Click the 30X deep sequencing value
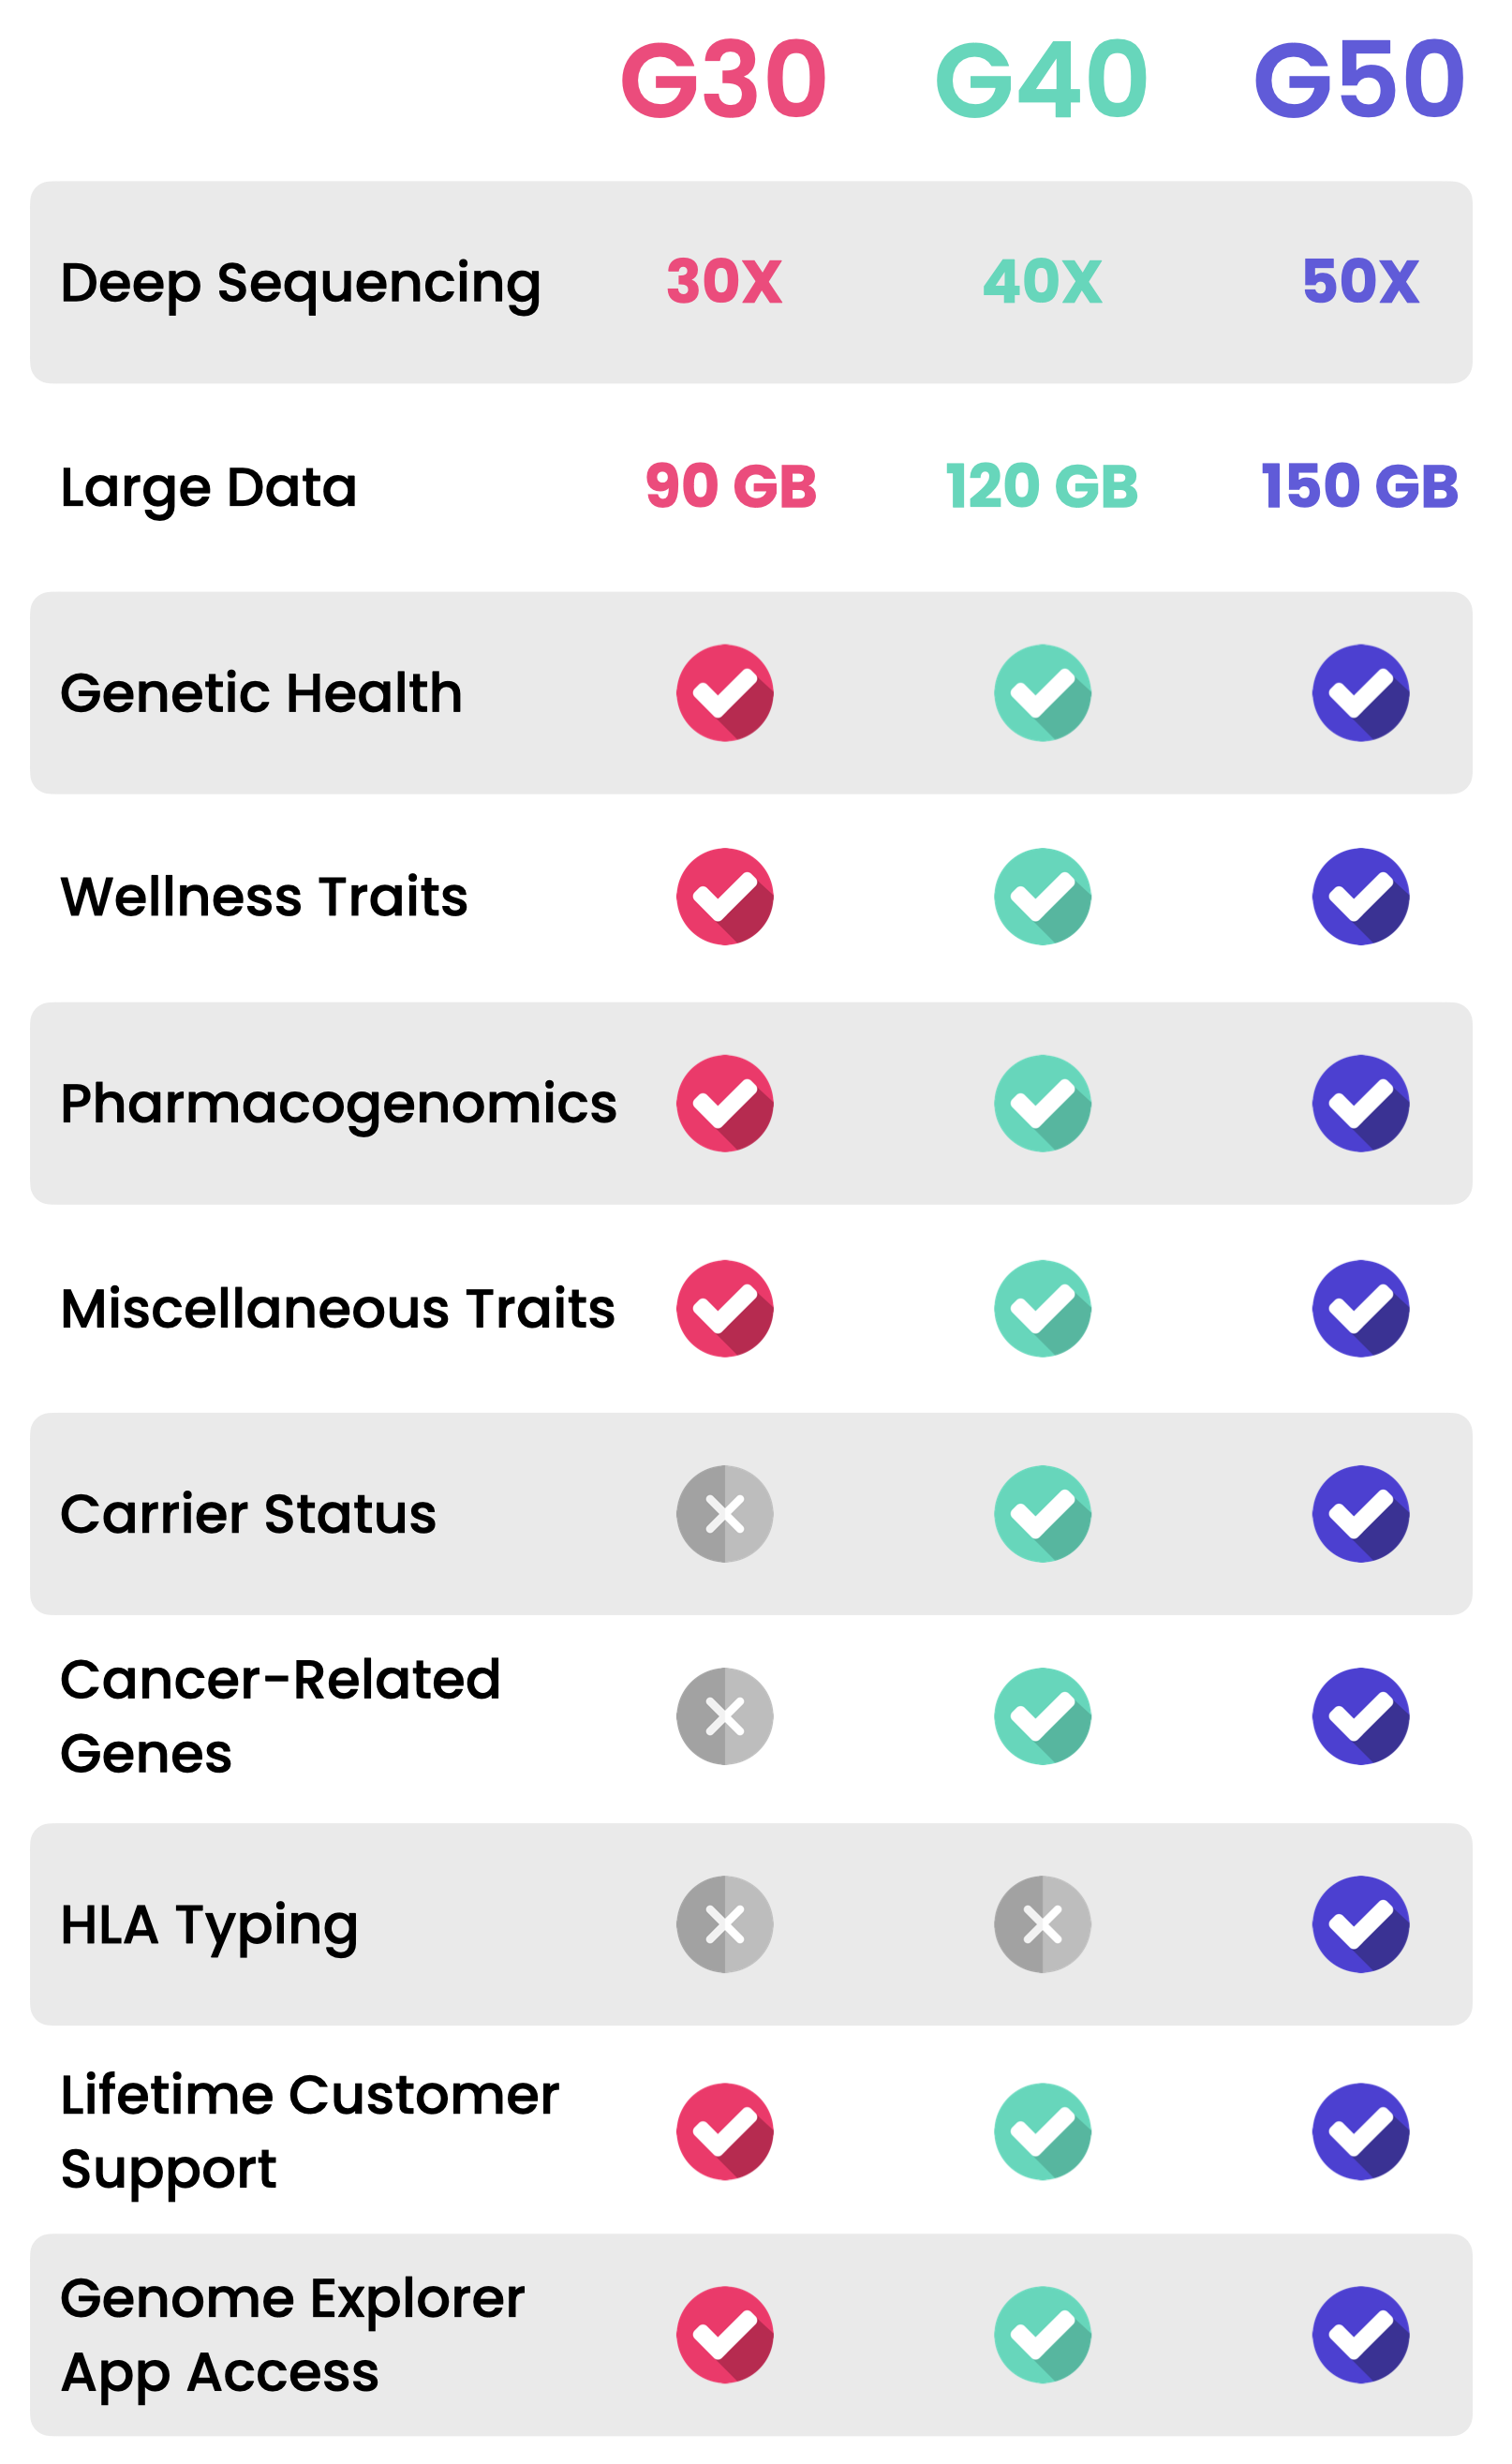The height and width of the screenshot is (2464, 1512). pos(724,281)
